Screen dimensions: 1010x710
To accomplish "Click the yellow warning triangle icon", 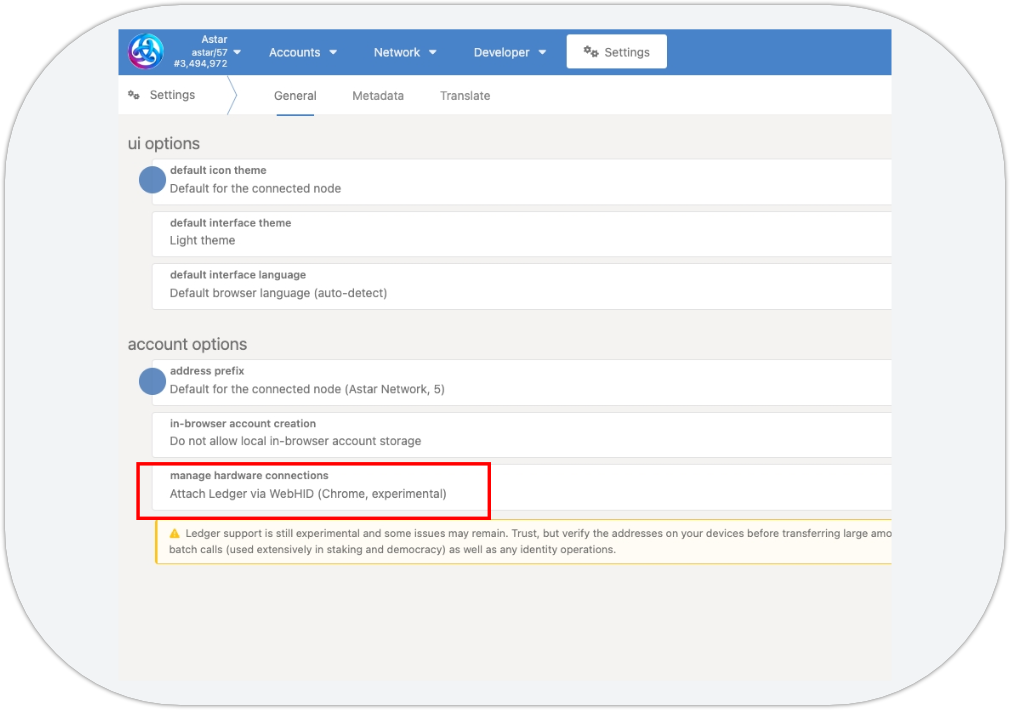I will tap(174, 534).
